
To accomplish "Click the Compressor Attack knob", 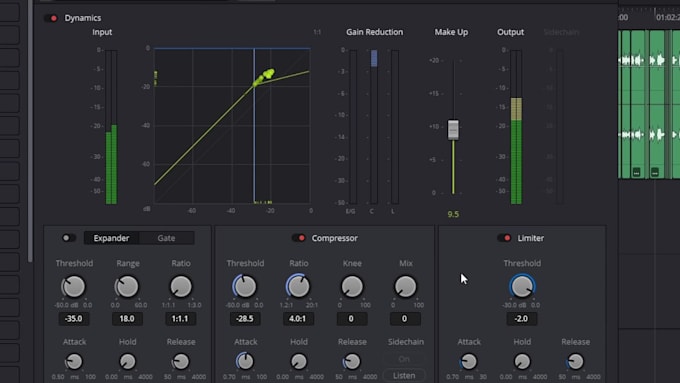I will (x=245, y=361).
